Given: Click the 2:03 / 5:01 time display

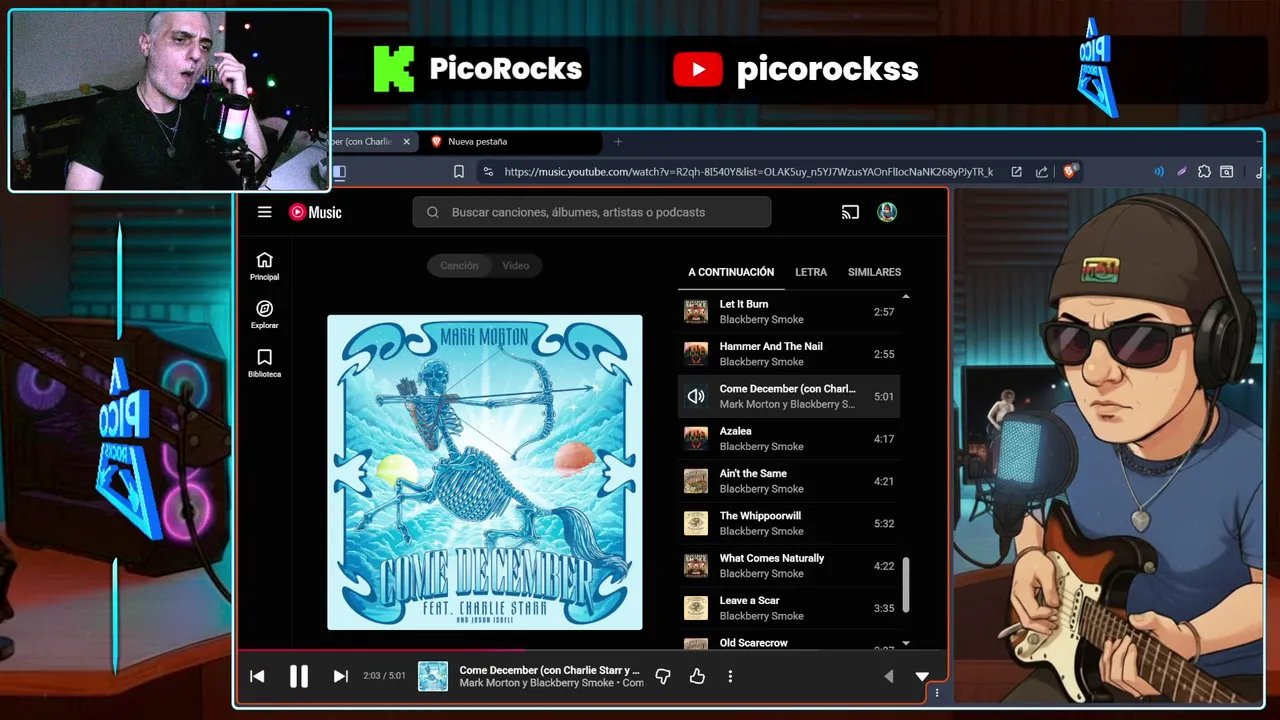Looking at the screenshot, I should tap(384, 676).
